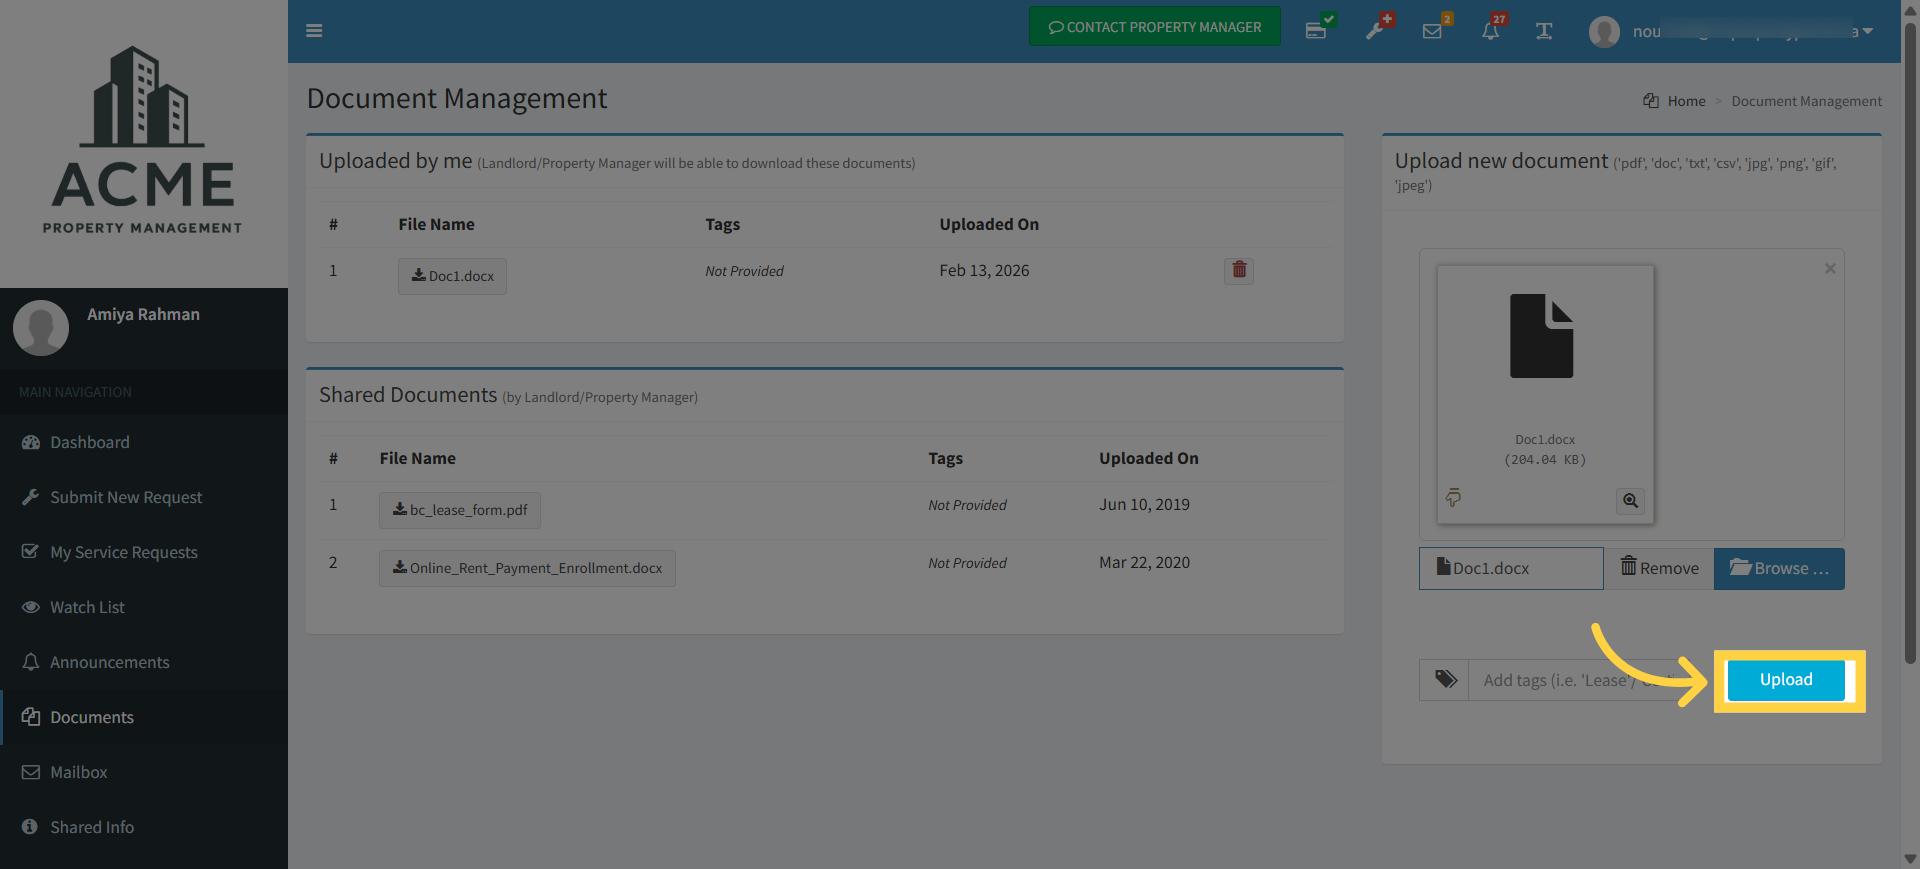Click the 'Mar 22, 2020' upload date
1920x869 pixels.
point(1144,562)
